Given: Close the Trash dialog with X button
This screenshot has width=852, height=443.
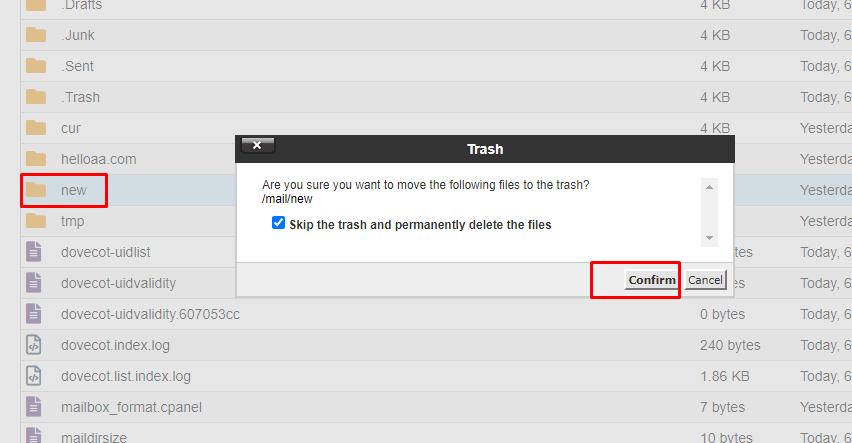Looking at the screenshot, I should click(258, 145).
